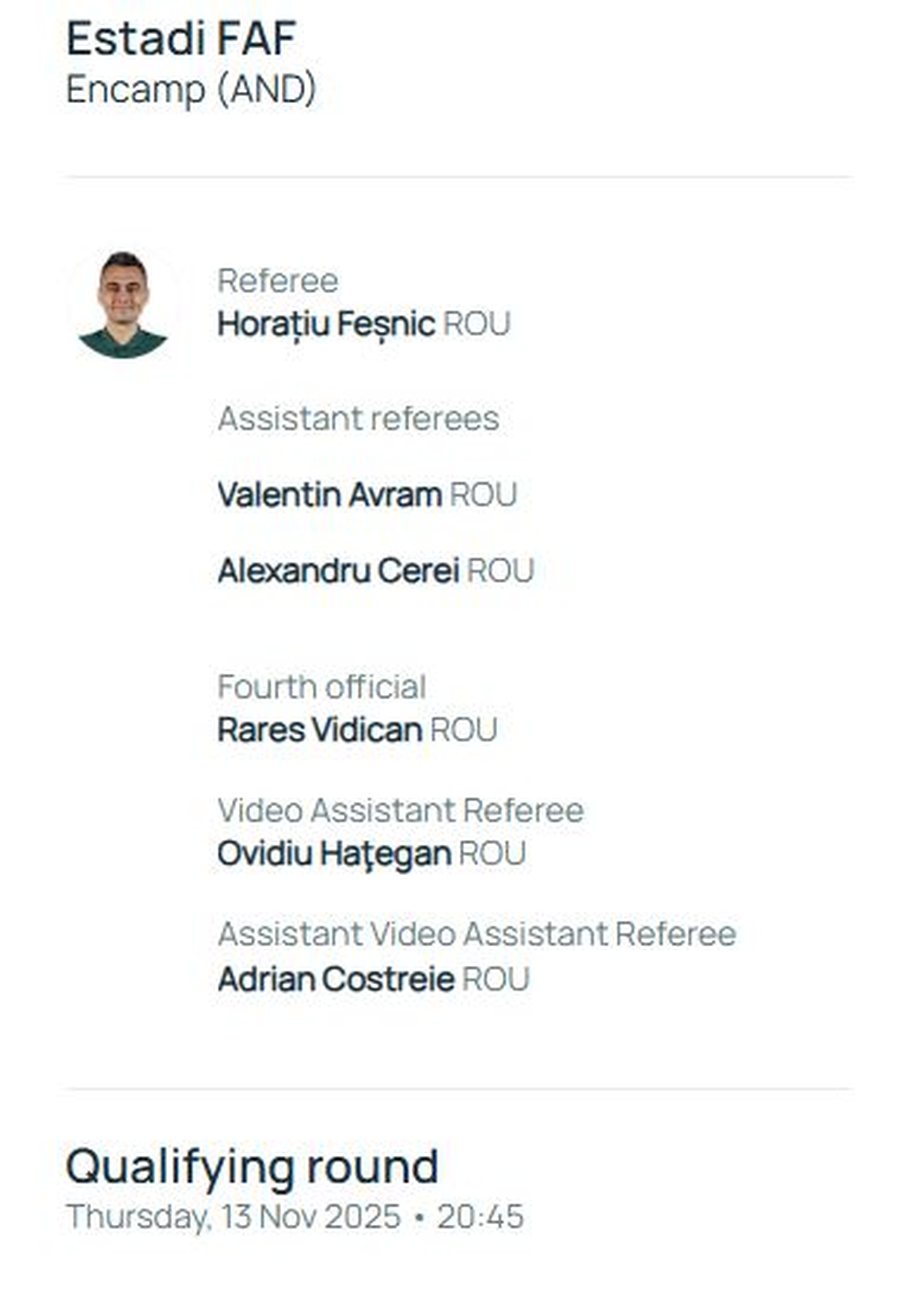This screenshot has height=1304, width=900.
Task: Select assistant referee Valentin Avram
Action: point(329,494)
